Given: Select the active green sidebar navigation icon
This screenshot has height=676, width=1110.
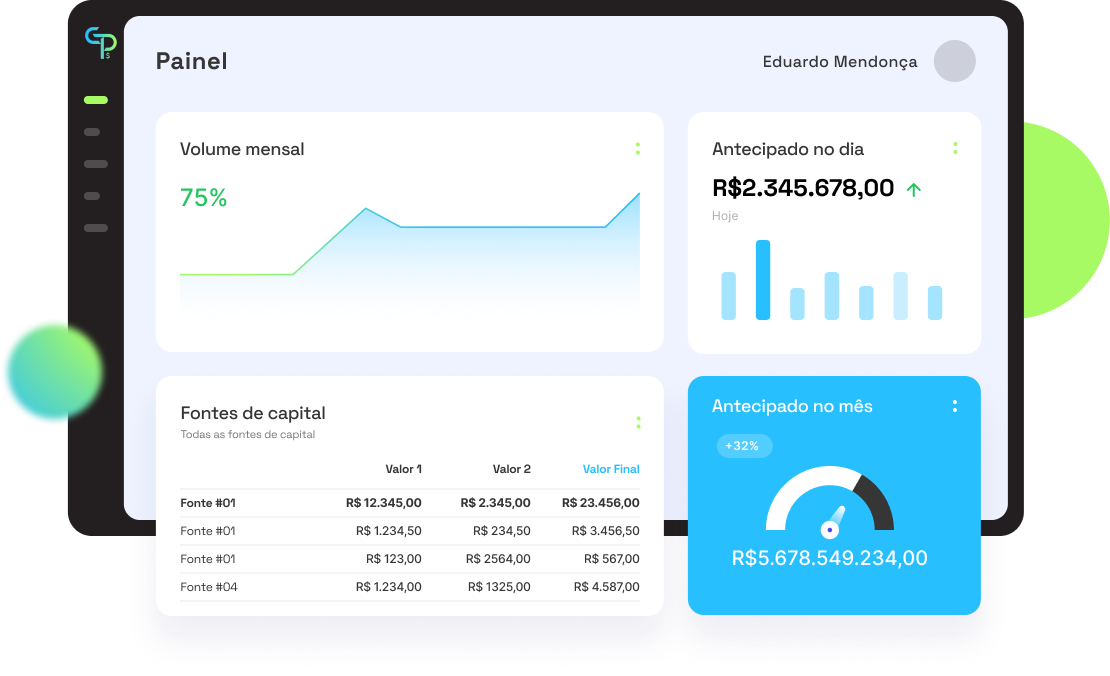Looking at the screenshot, I should tap(95, 99).
